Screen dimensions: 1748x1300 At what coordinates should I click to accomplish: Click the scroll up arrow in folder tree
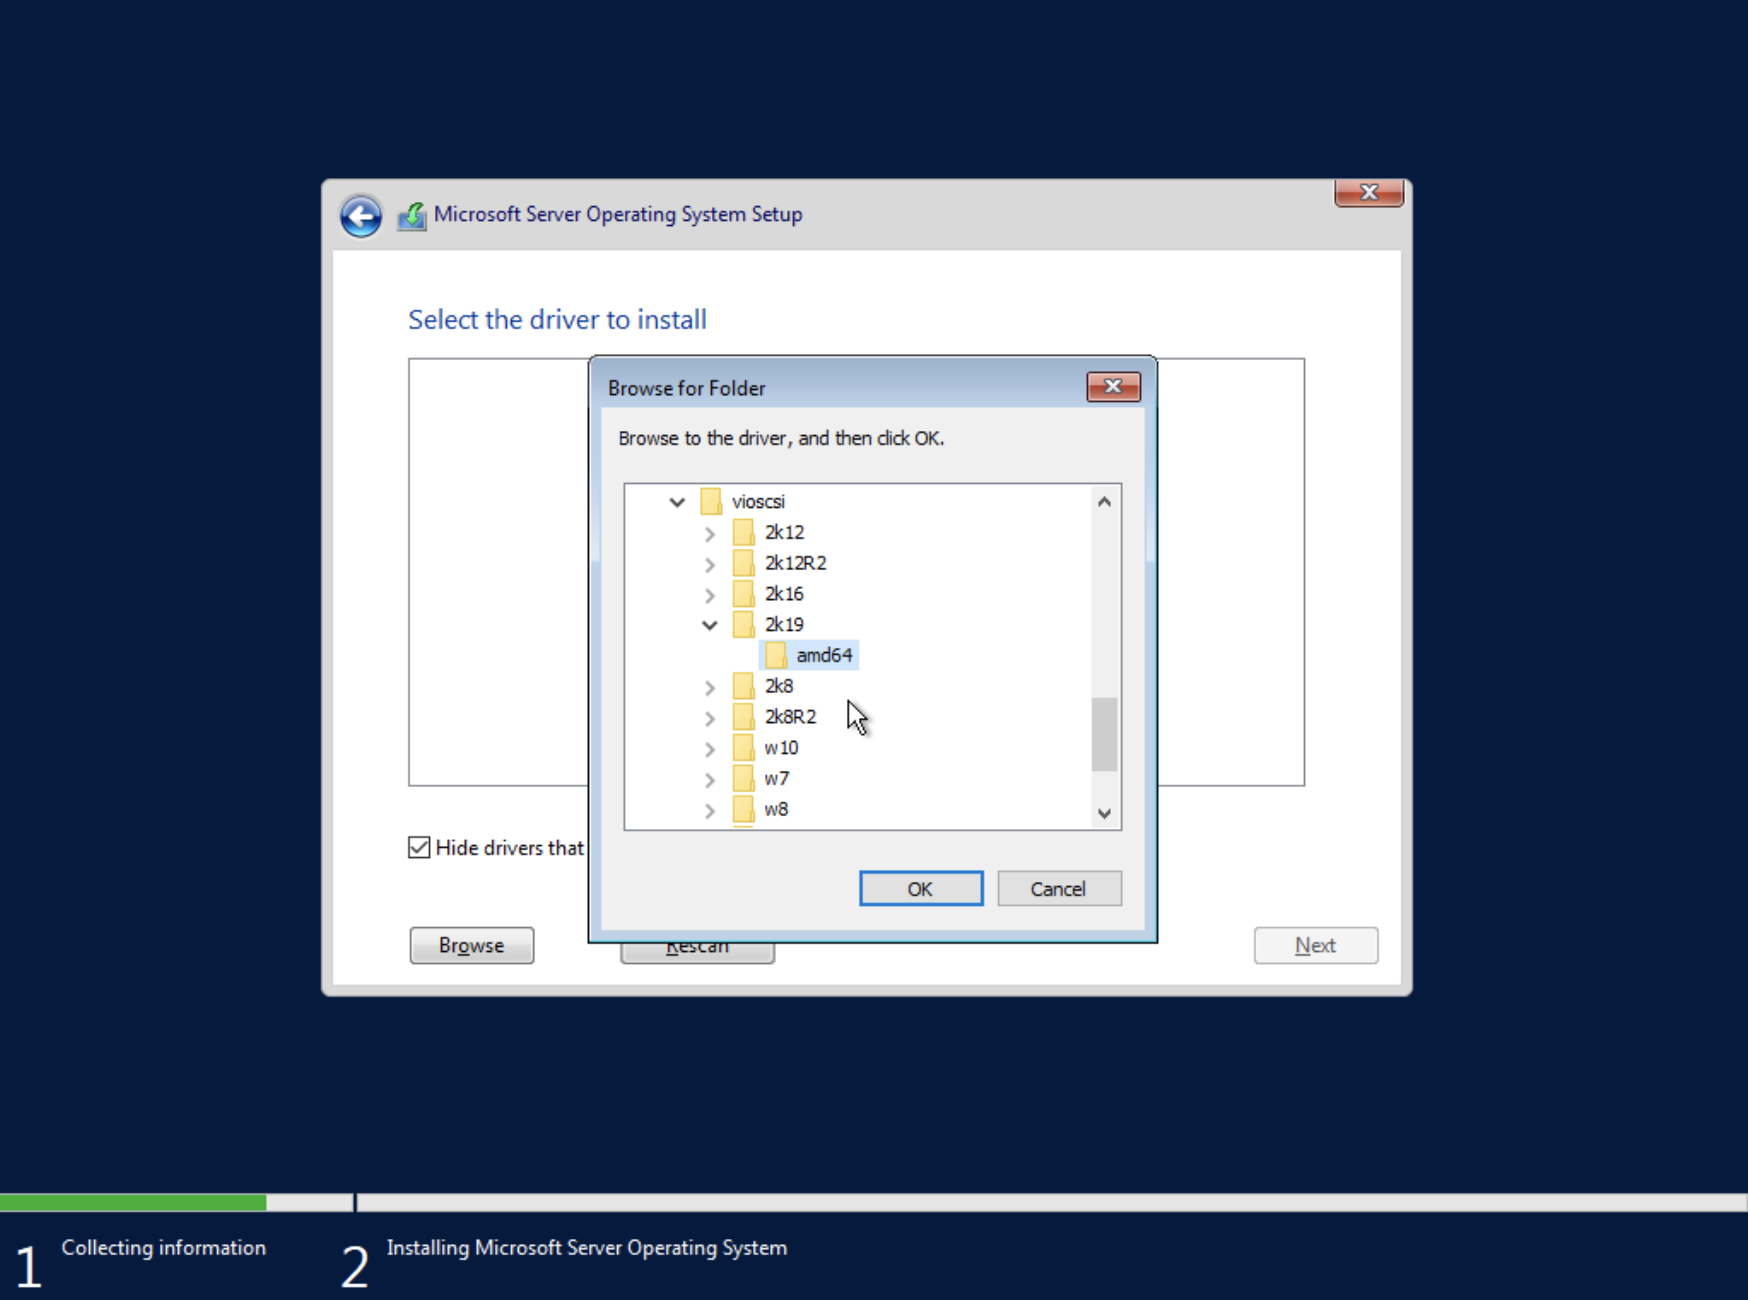tap(1104, 502)
